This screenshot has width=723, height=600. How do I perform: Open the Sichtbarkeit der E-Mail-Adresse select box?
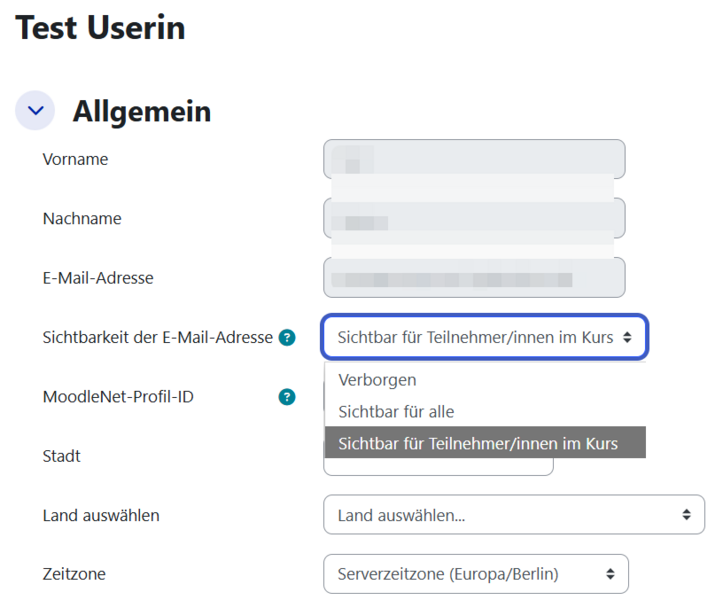(x=485, y=337)
